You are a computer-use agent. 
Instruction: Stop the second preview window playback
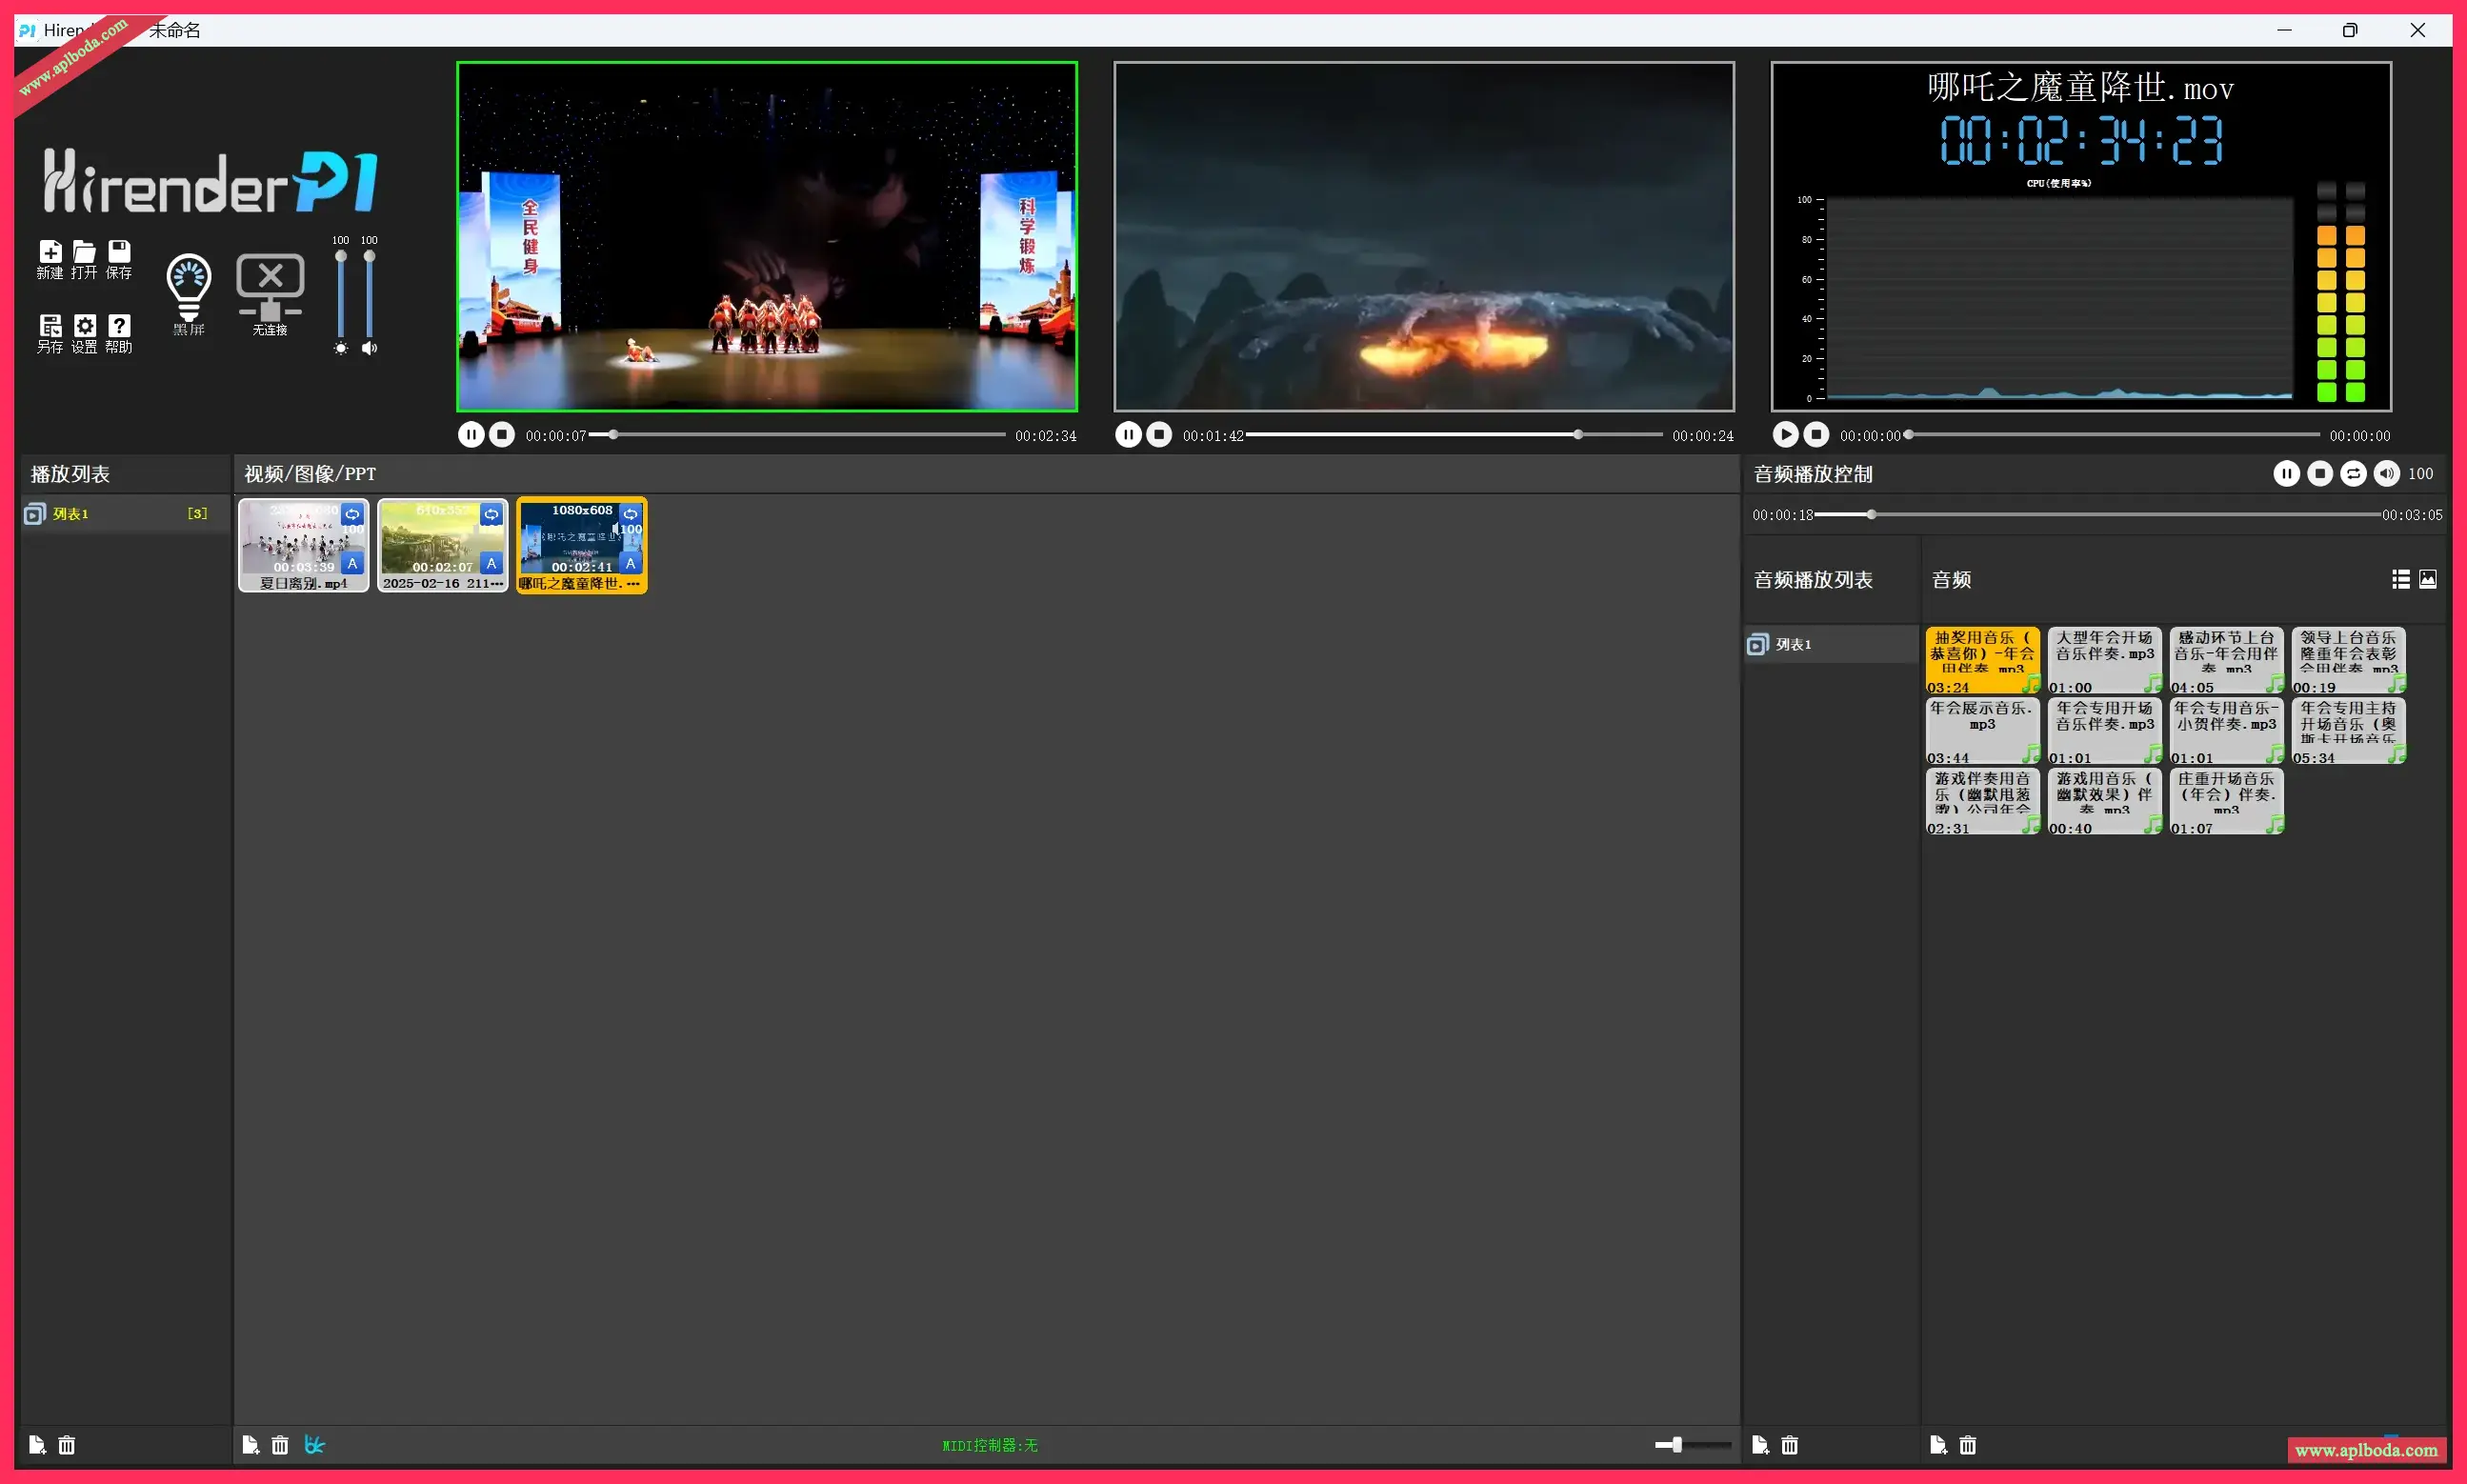pyautogui.click(x=1159, y=435)
